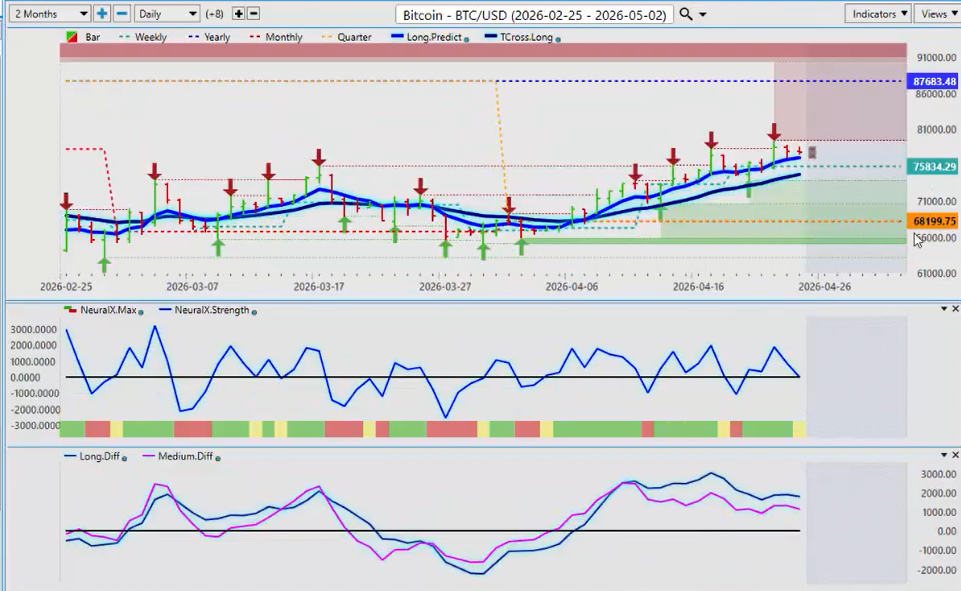Click the black minus forecast decrement icon
961x591 pixels.
254,14
